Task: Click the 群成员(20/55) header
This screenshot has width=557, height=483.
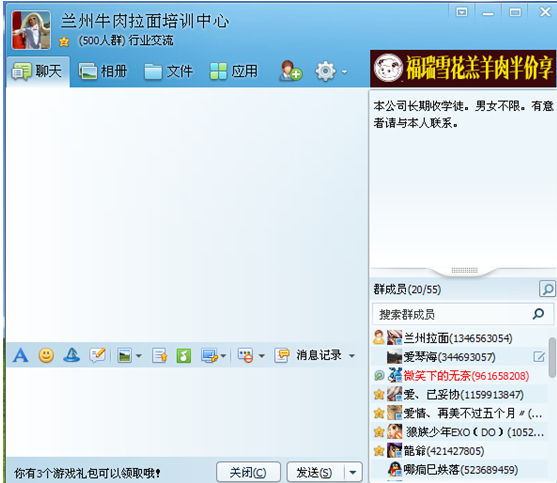Action: (407, 289)
